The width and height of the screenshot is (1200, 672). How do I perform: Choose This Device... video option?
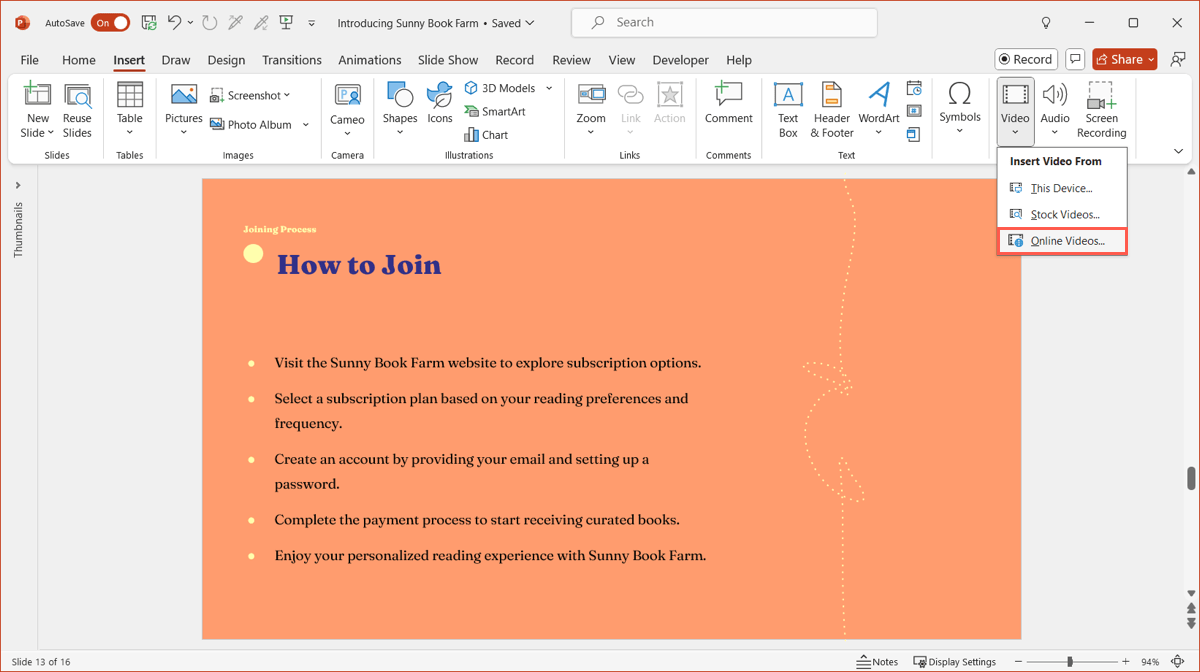1062,188
